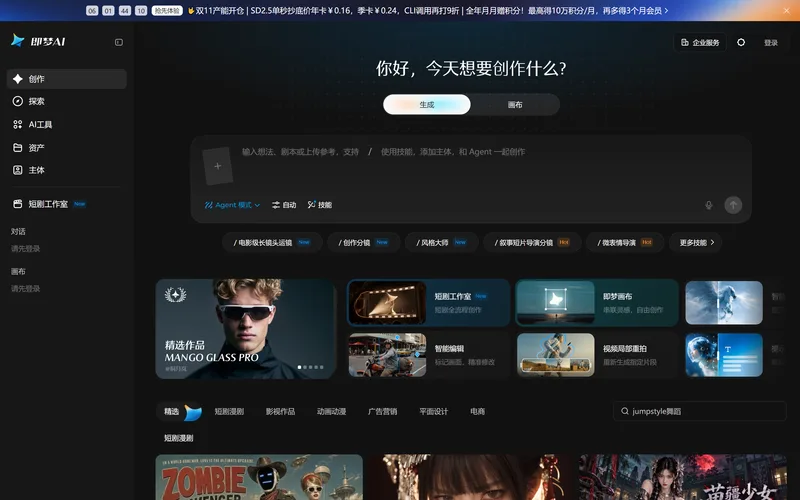The image size is (800, 500).
Task: Click the jumpstyle舞蹈 search field
Action: pyautogui.click(x=699, y=411)
